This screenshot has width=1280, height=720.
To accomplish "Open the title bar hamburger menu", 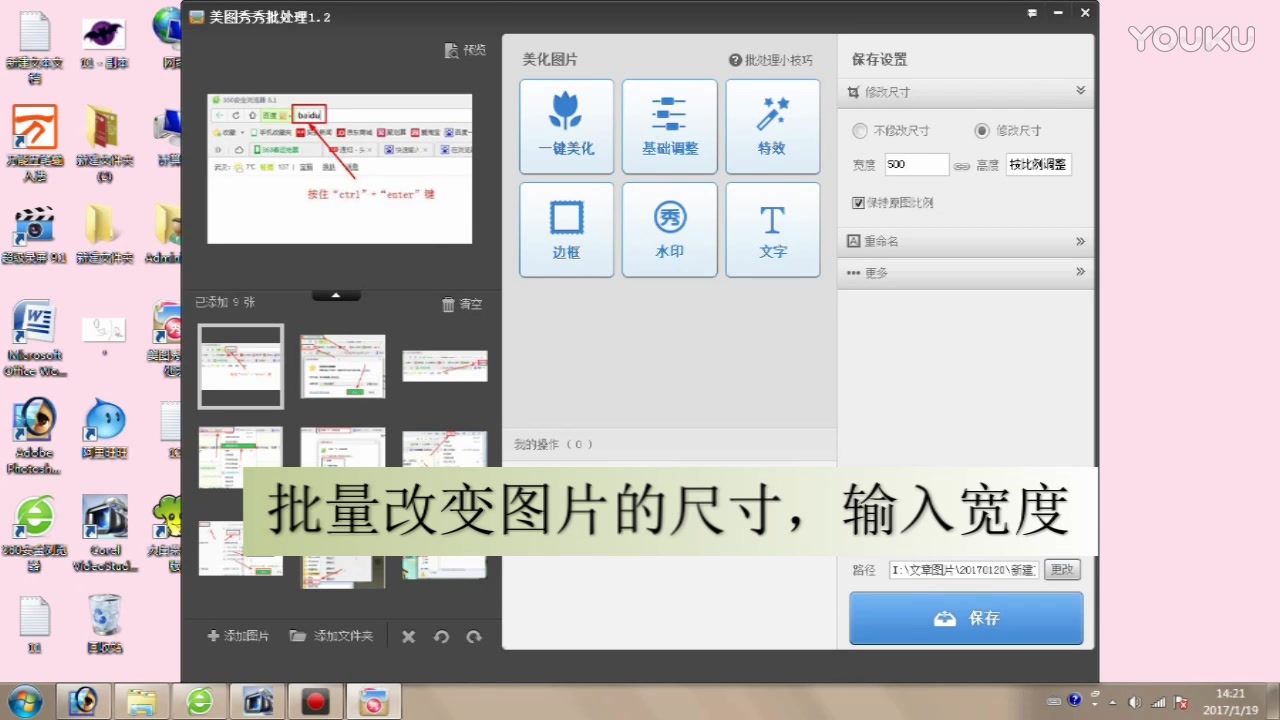I will (1032, 13).
